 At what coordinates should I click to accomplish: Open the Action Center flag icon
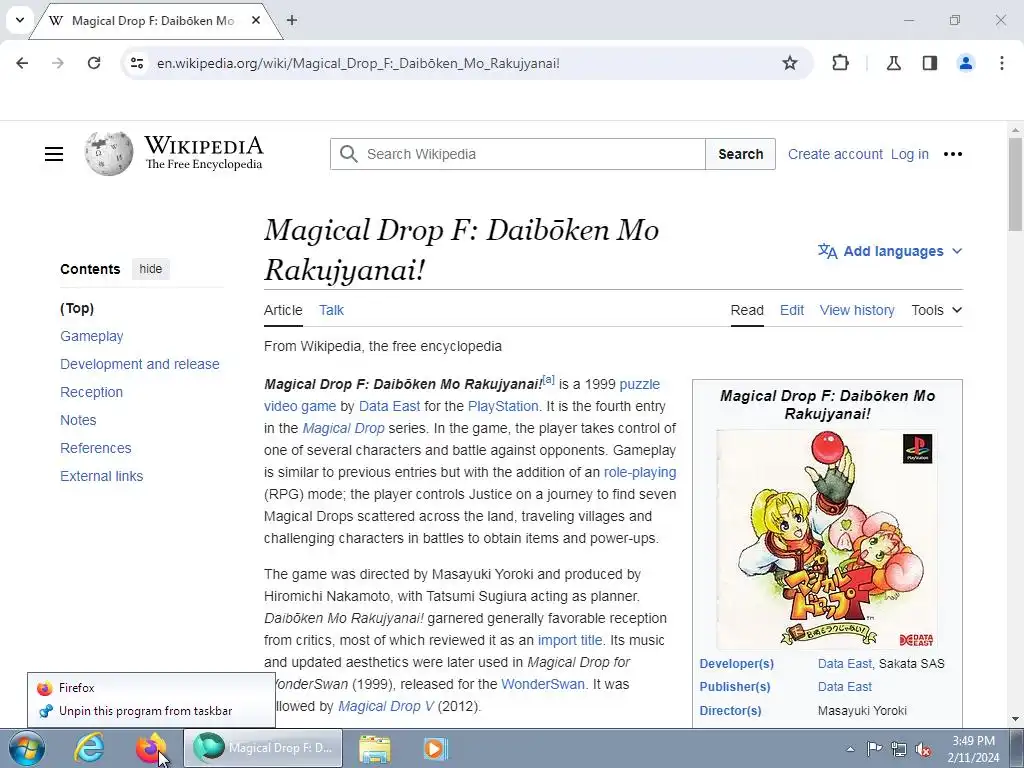click(x=873, y=749)
